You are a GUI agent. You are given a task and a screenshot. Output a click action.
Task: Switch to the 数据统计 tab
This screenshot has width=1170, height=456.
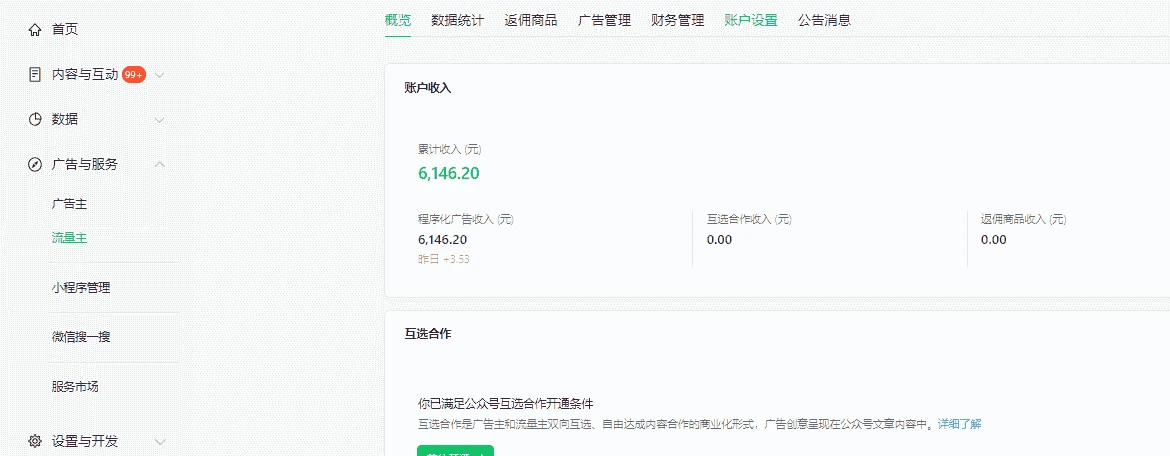[458, 20]
